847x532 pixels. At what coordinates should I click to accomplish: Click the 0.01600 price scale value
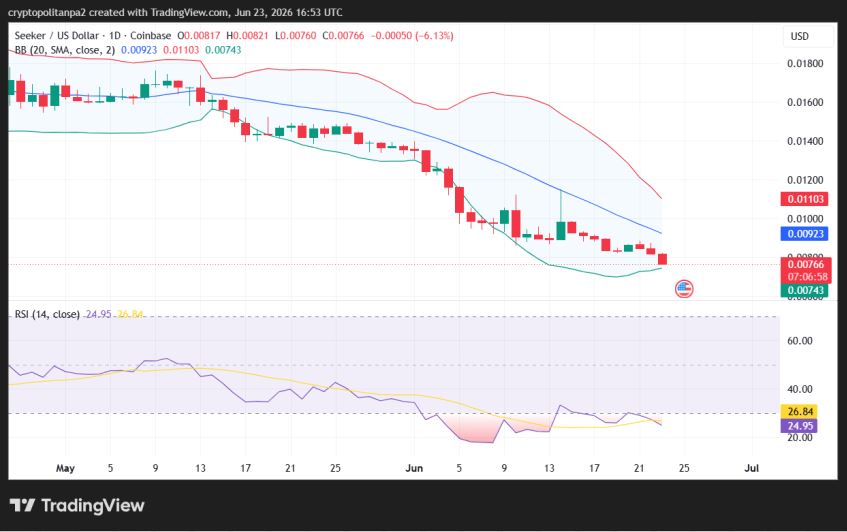(805, 103)
